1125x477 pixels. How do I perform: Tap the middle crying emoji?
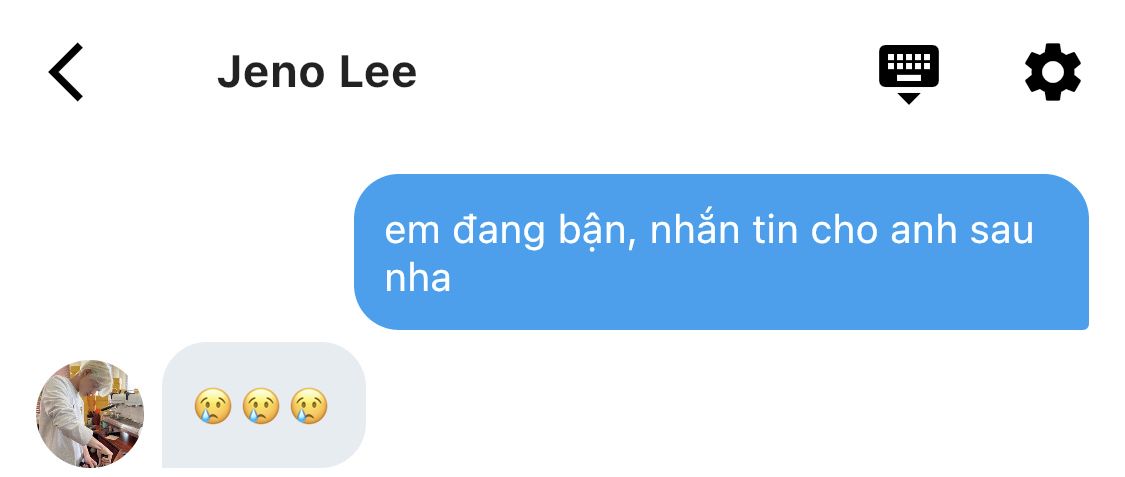point(261,406)
